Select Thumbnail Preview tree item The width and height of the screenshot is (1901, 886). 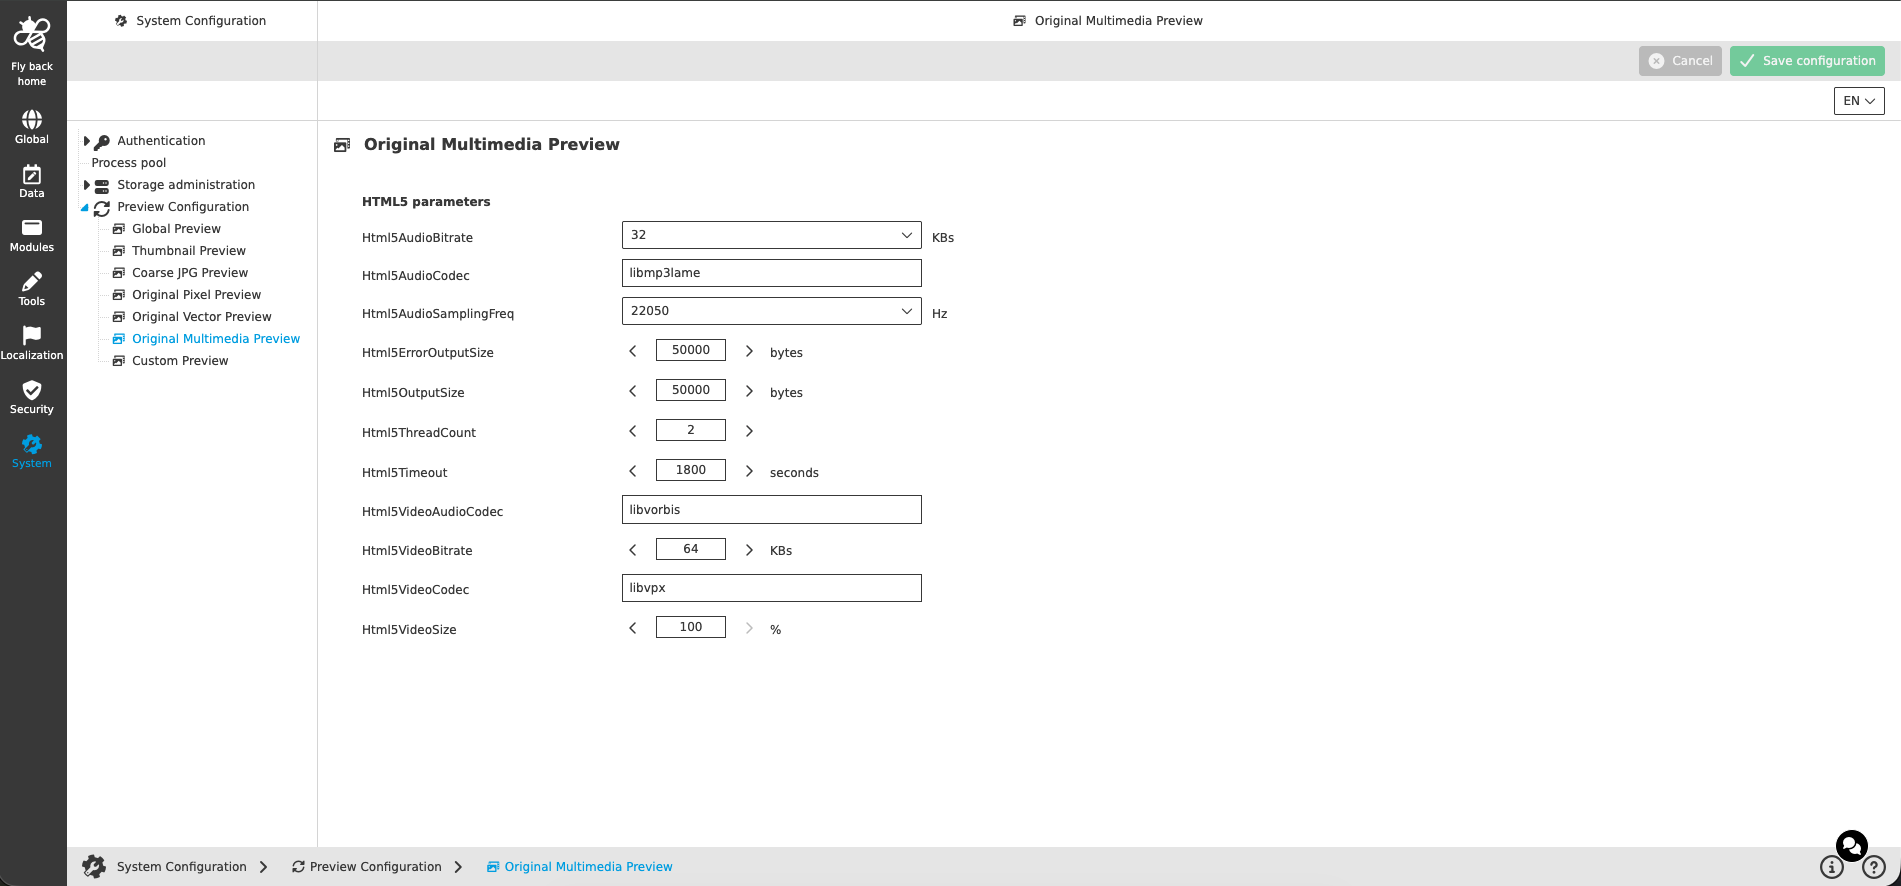189,251
